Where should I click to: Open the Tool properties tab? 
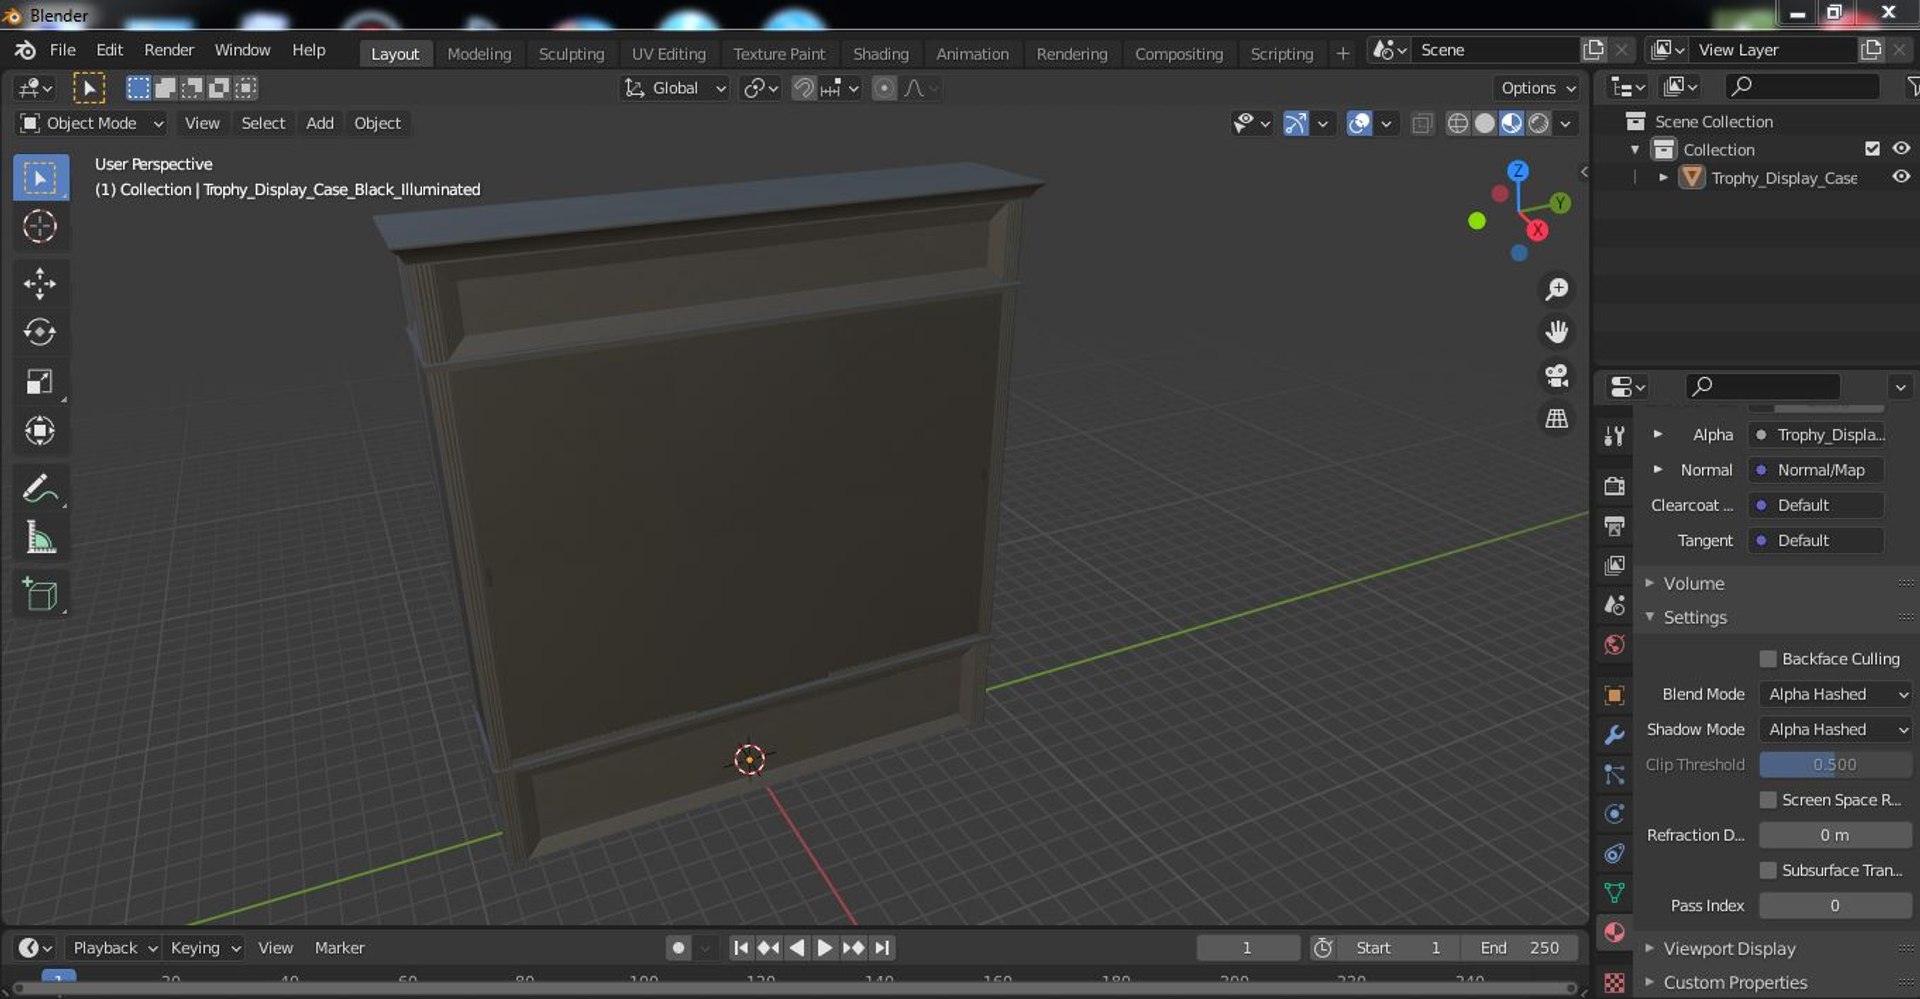point(1614,436)
